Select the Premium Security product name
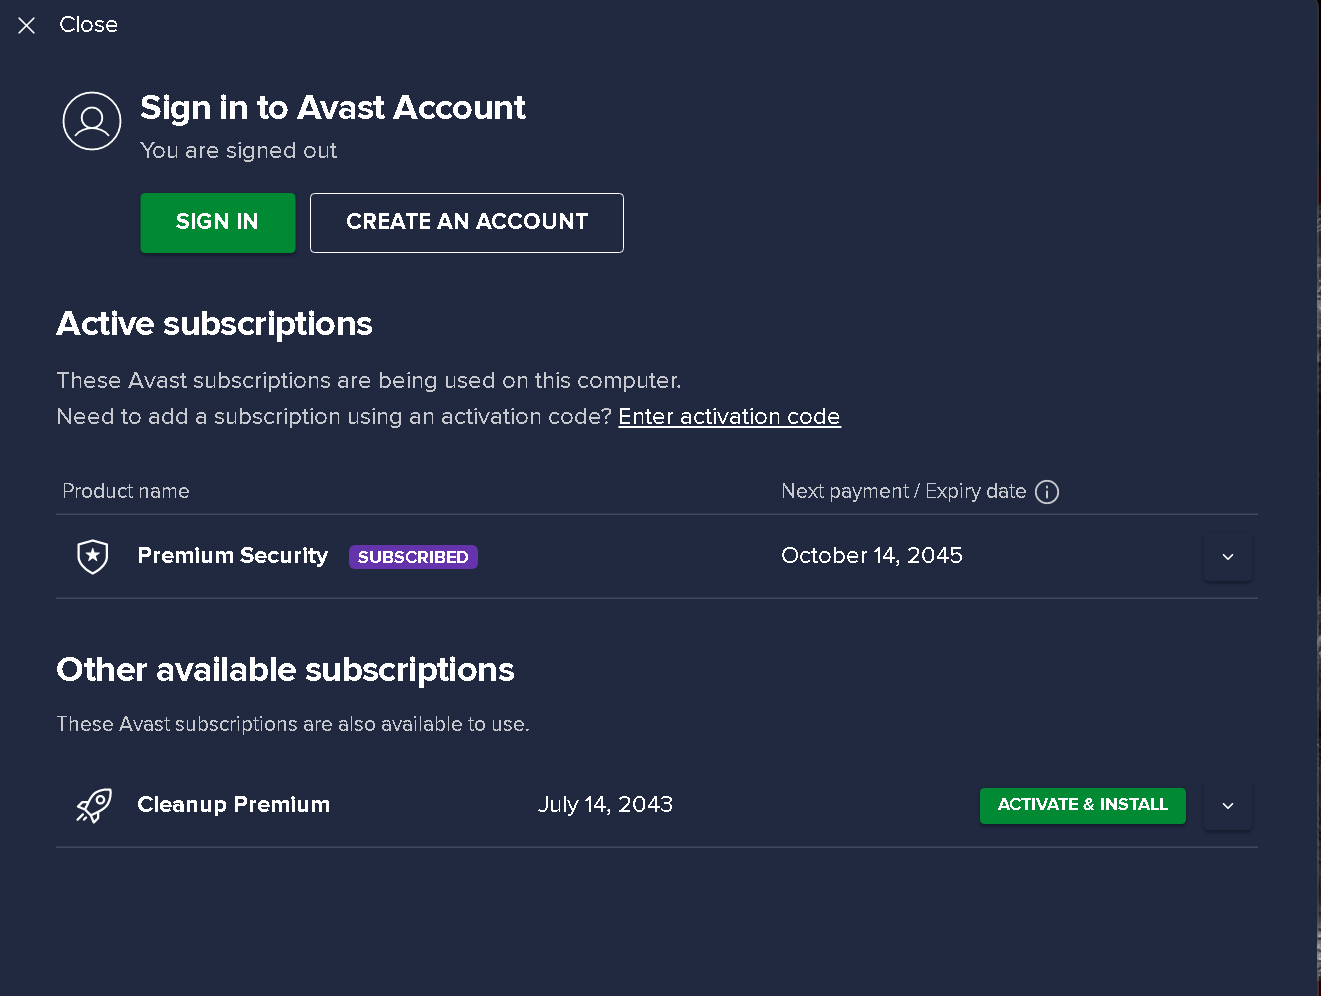 pos(233,555)
